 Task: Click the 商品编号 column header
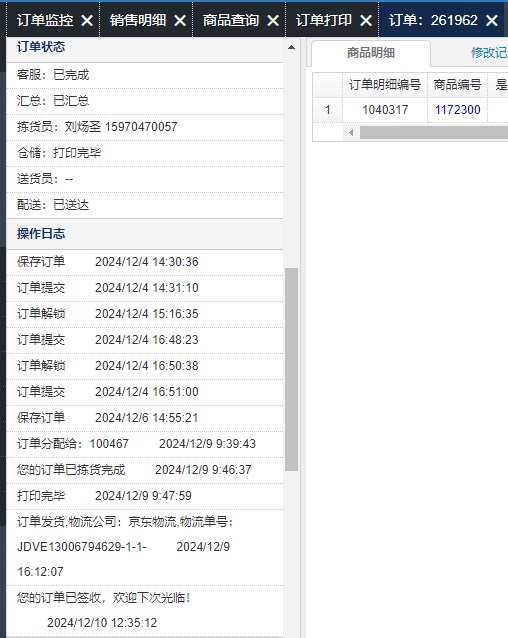(458, 85)
